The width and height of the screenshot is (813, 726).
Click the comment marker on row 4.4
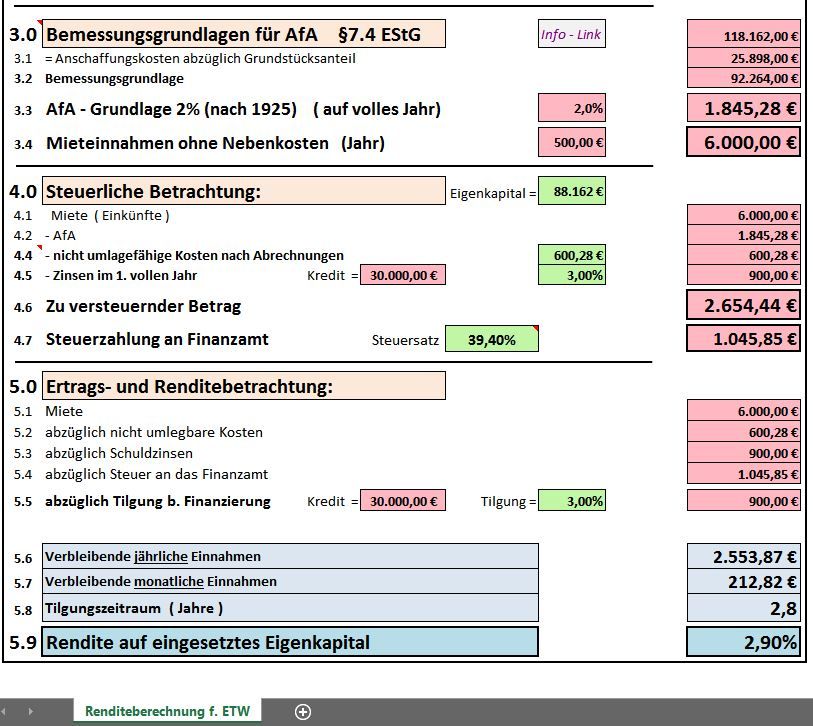(x=41, y=248)
